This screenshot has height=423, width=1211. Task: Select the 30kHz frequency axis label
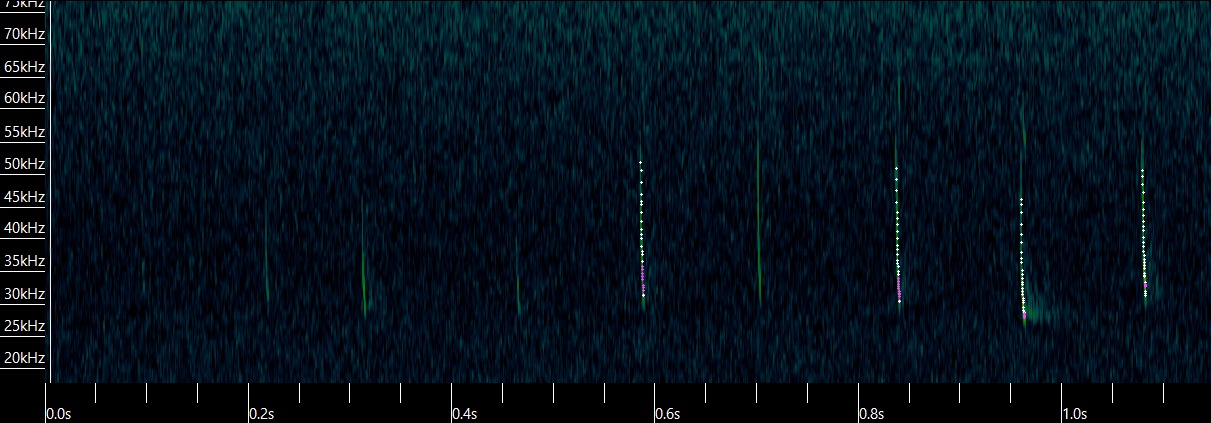pyautogui.click(x=24, y=294)
